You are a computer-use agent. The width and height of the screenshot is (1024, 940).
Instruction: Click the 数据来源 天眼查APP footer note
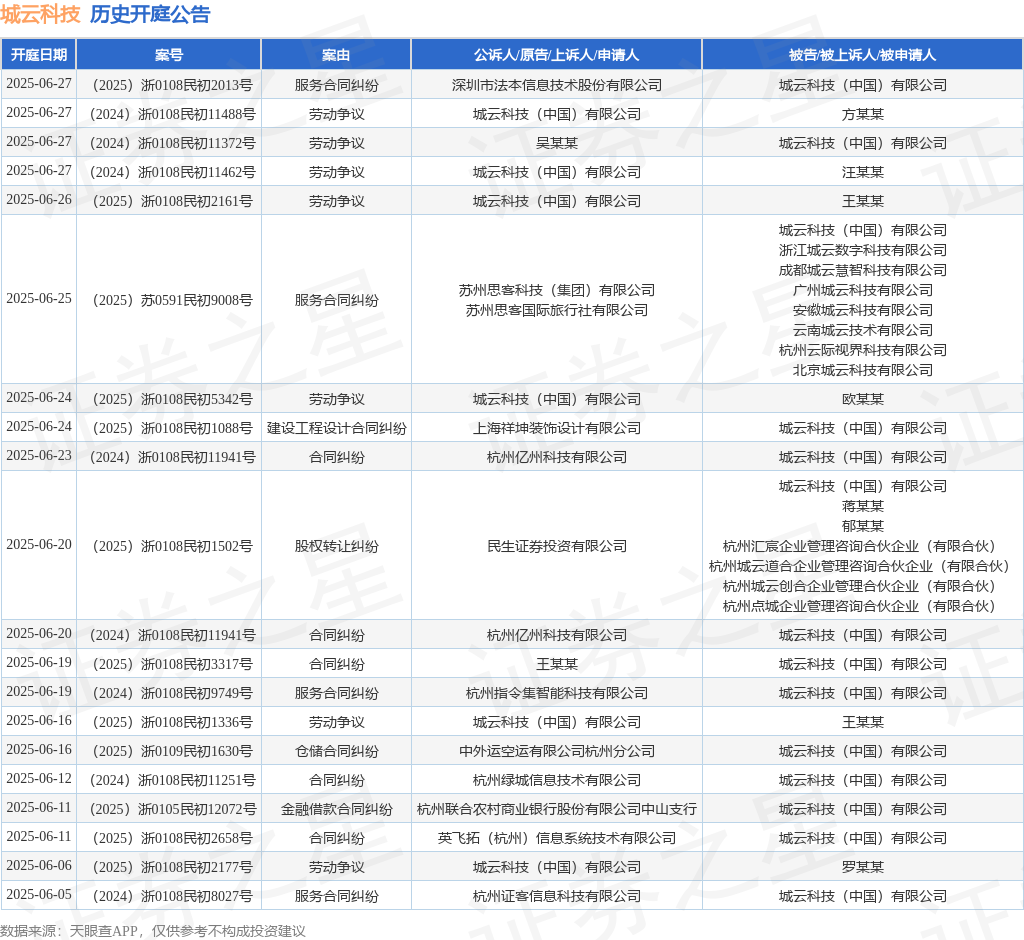pos(153,931)
